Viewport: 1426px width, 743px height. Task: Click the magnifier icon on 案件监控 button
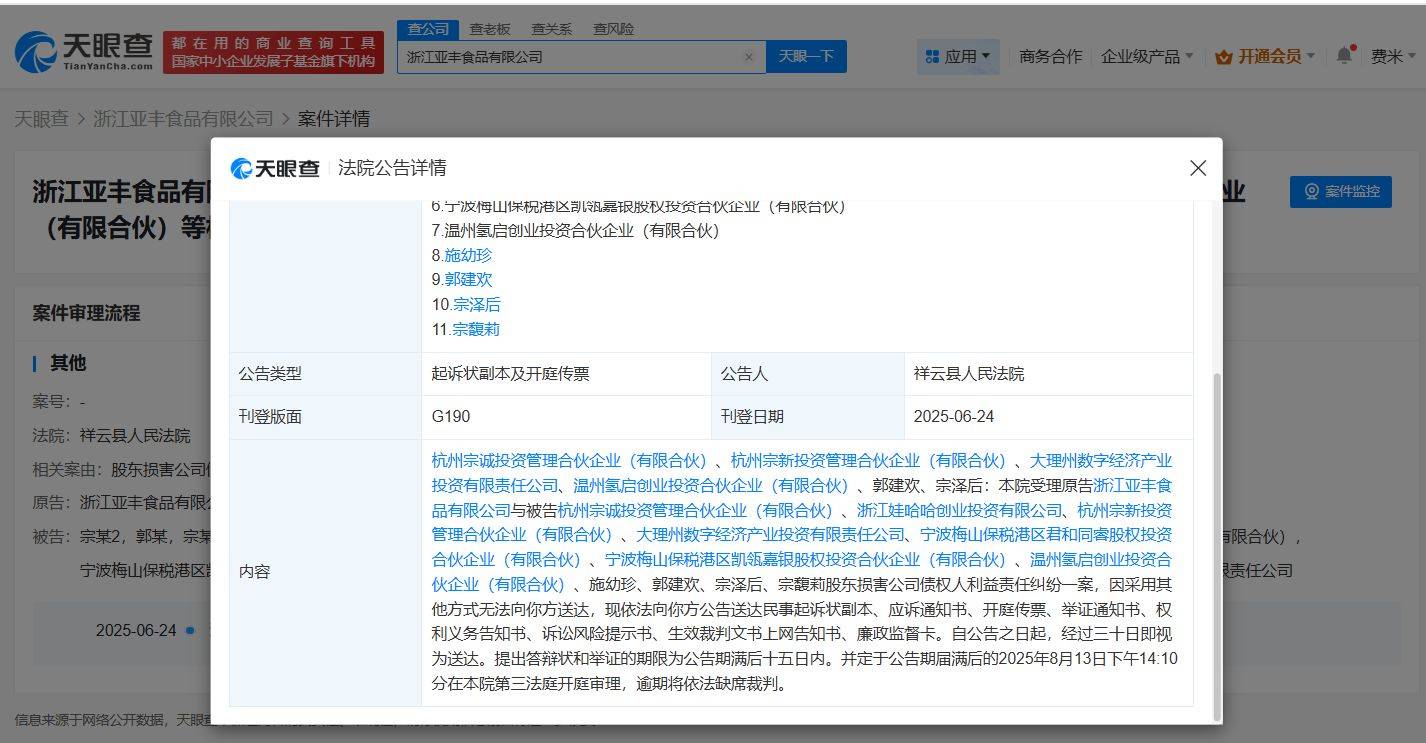1313,192
